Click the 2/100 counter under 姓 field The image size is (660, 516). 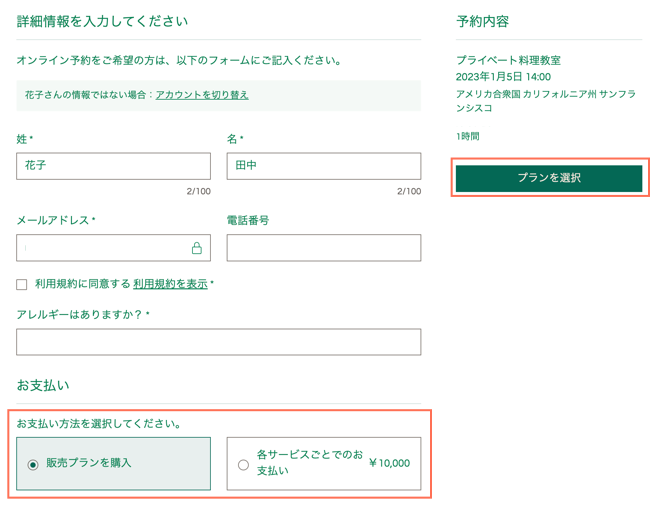click(199, 192)
